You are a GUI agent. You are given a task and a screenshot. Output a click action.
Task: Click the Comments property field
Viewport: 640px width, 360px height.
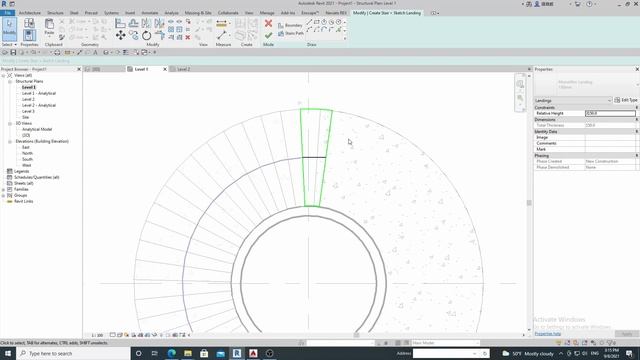coord(610,143)
